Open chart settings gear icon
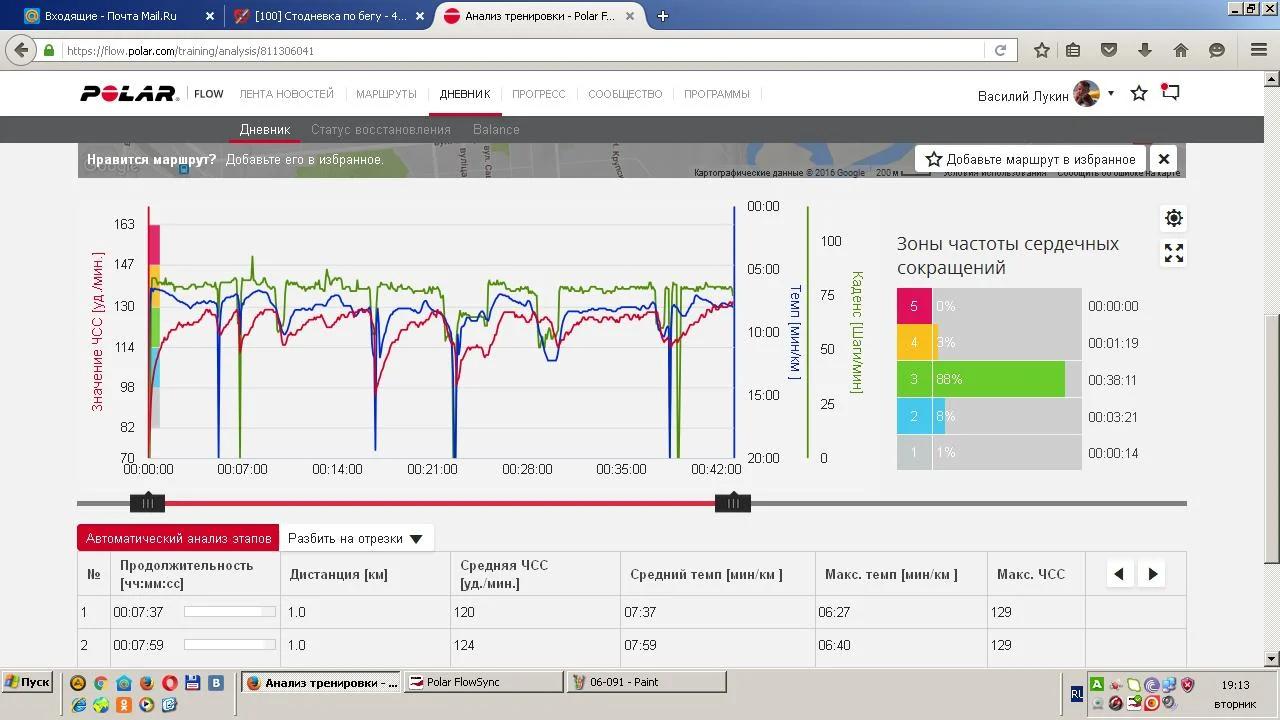Image resolution: width=1280 pixels, height=720 pixels. [1174, 218]
